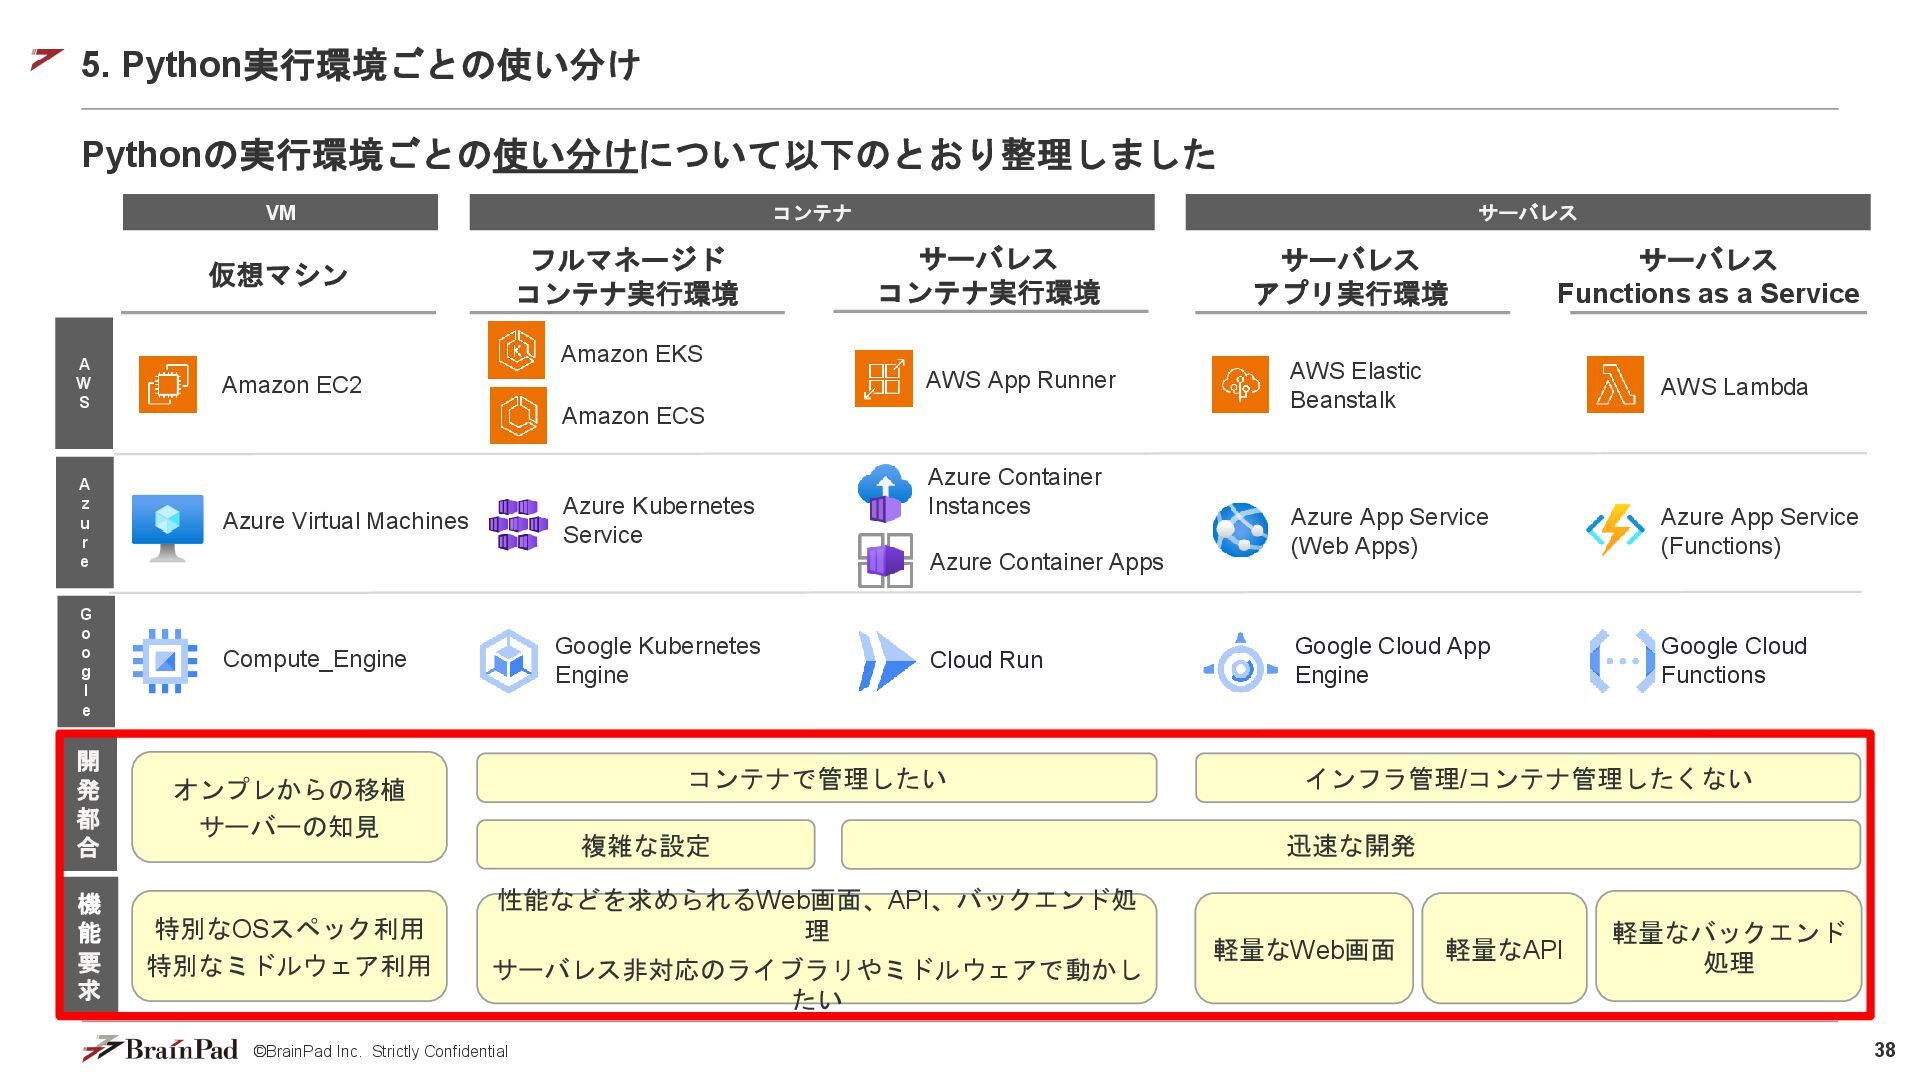
Task: Click the Google Cloud Functions icon
Action: tap(1621, 661)
